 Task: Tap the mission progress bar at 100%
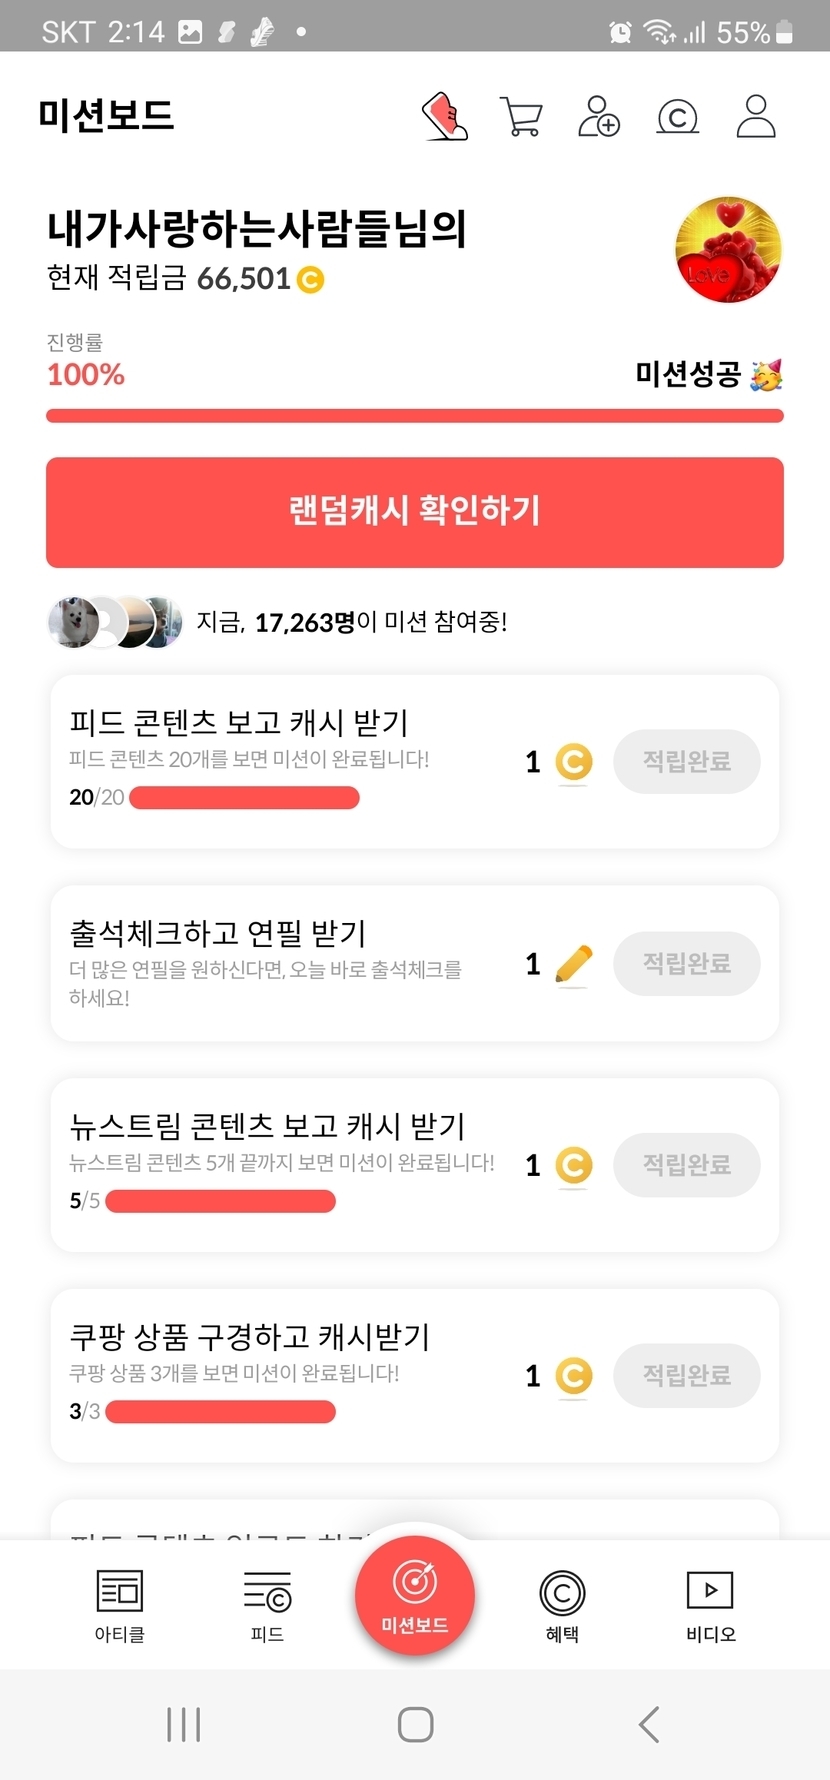415,416
